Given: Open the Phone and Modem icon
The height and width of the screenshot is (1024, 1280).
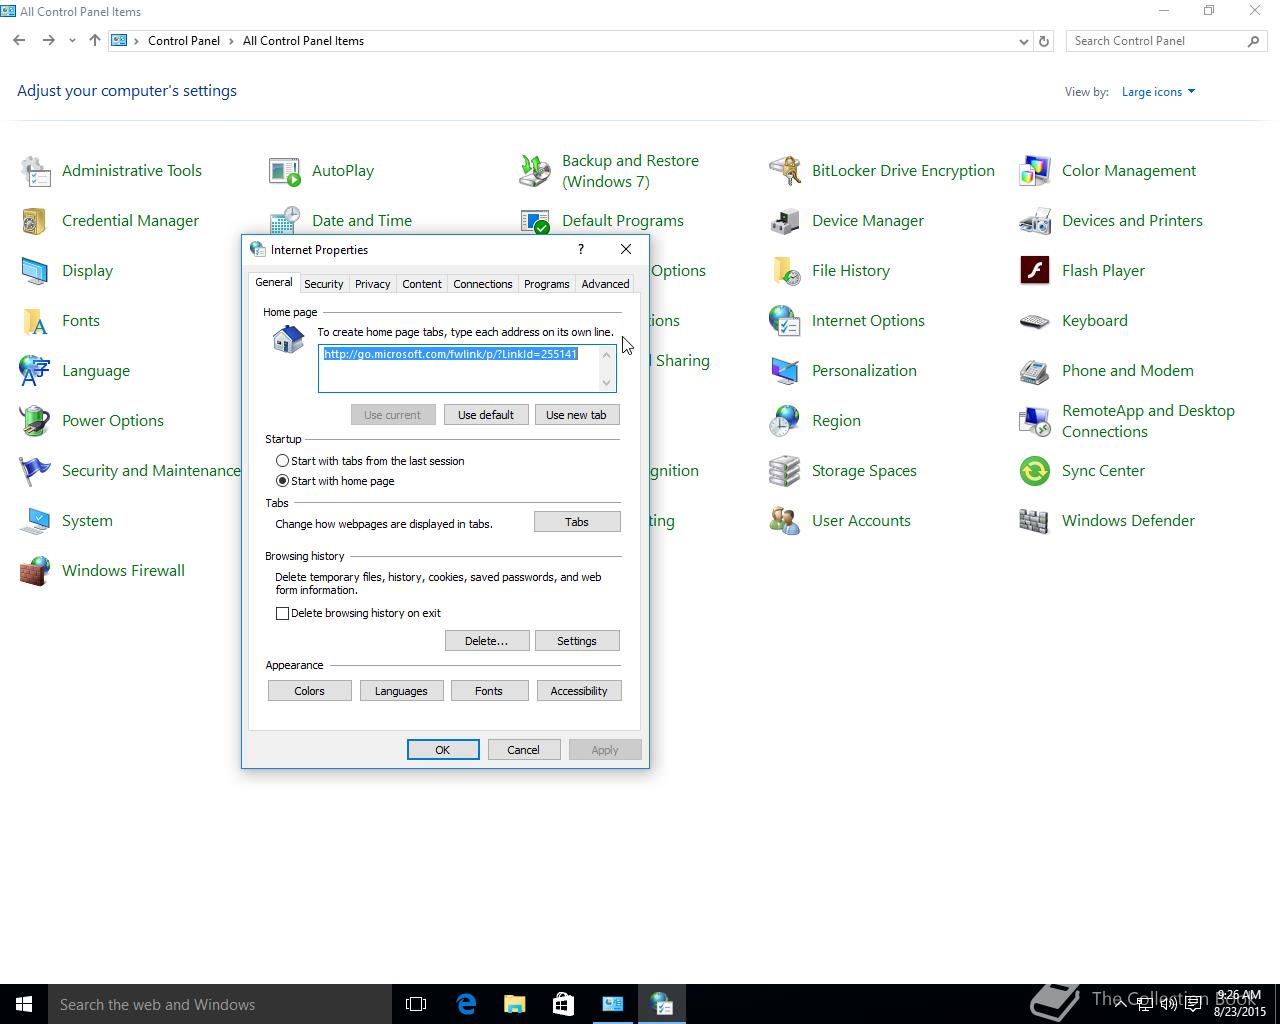Looking at the screenshot, I should tap(1035, 371).
